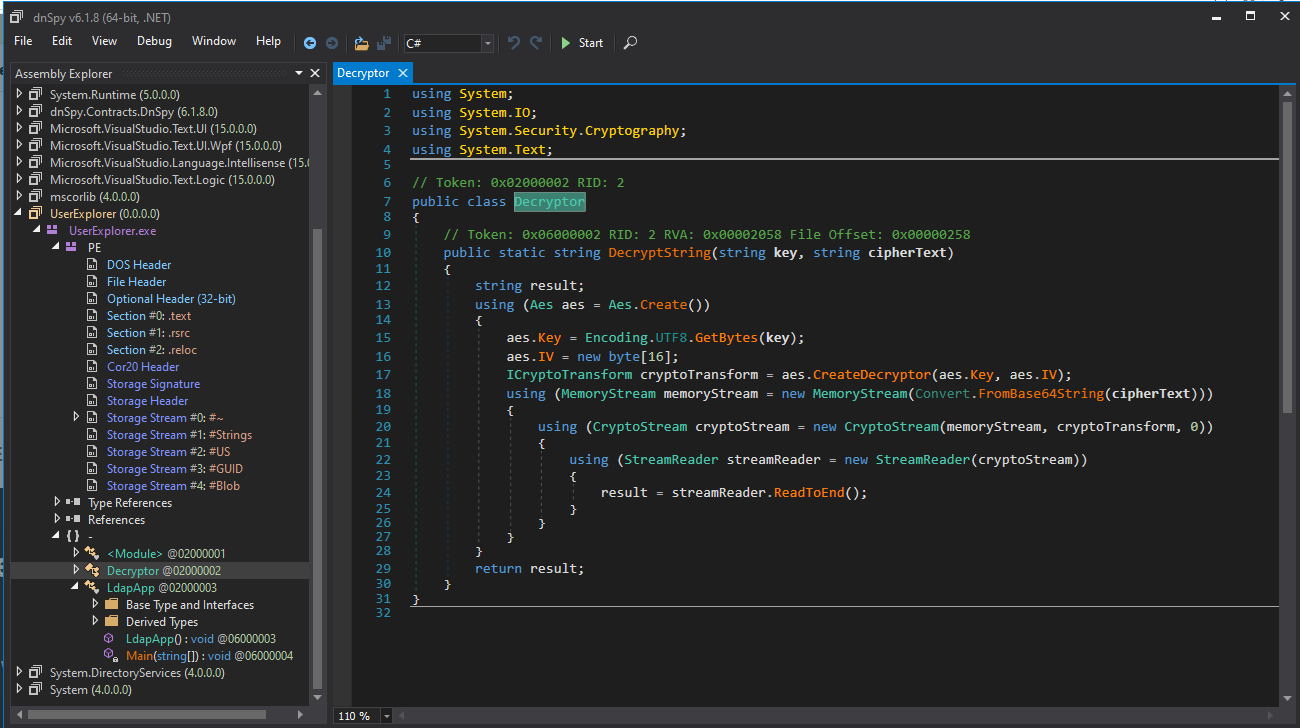Switch to the Decryptor tab
The width and height of the screenshot is (1300, 728).
(x=363, y=73)
